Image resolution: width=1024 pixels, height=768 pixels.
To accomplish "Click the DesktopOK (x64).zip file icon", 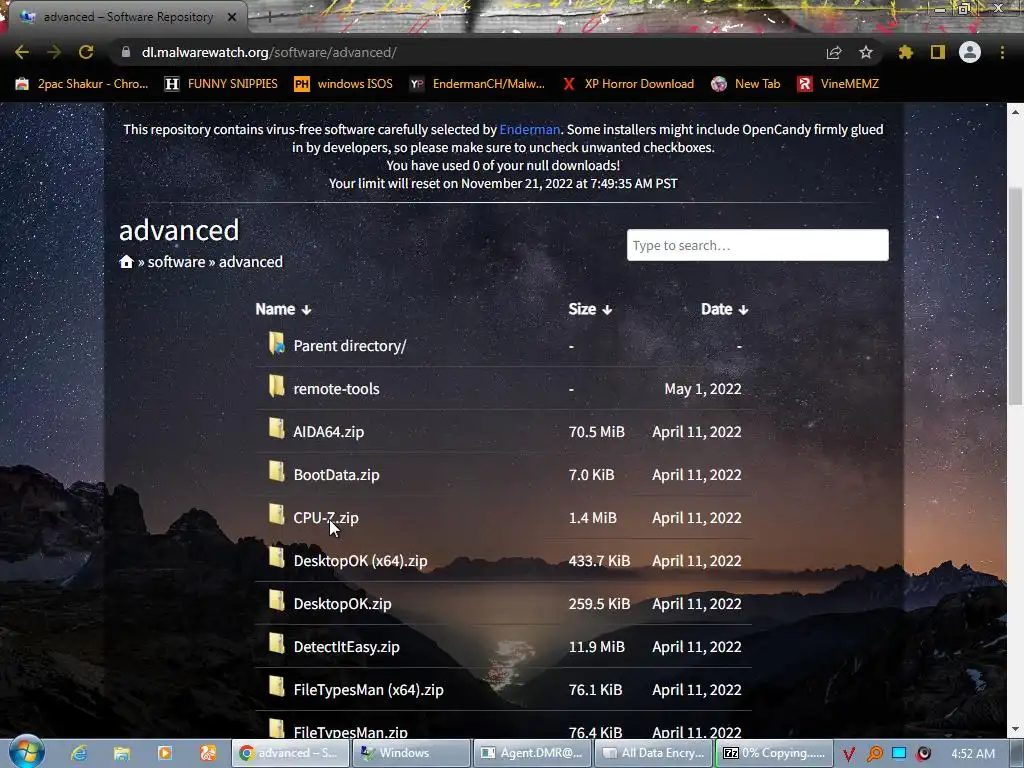I will tap(276, 558).
